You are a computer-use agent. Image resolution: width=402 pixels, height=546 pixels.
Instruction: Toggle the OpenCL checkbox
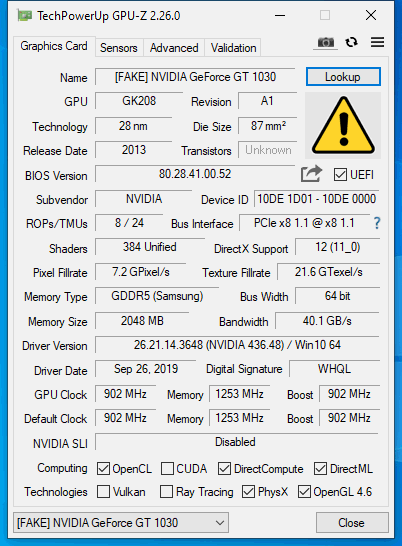click(103, 469)
